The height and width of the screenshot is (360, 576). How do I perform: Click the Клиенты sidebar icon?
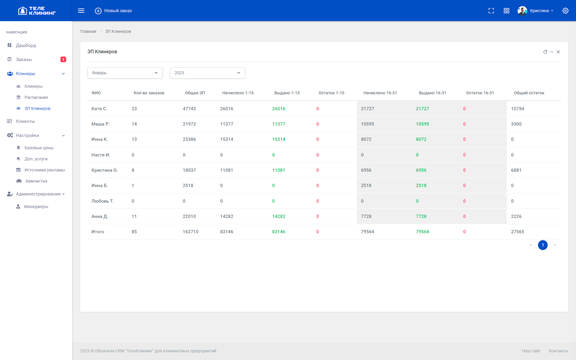pyautogui.click(x=10, y=121)
